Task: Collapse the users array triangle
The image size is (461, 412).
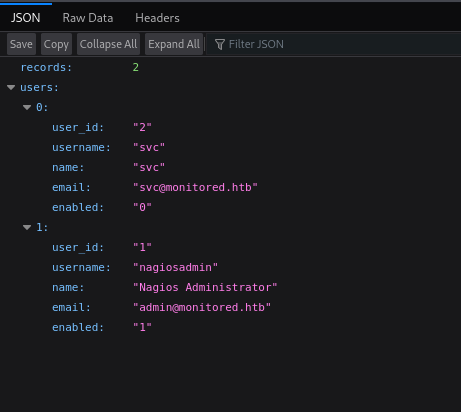Action: click(11, 88)
